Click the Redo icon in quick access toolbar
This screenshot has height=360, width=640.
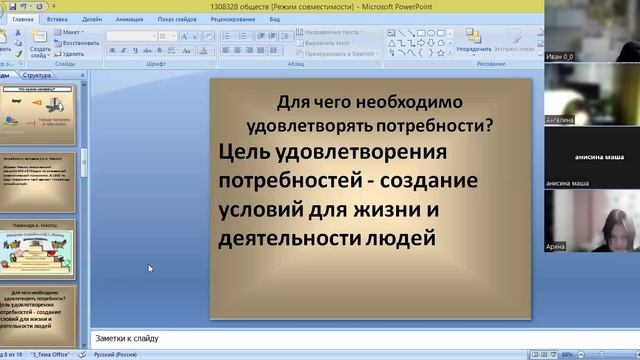click(39, 6)
